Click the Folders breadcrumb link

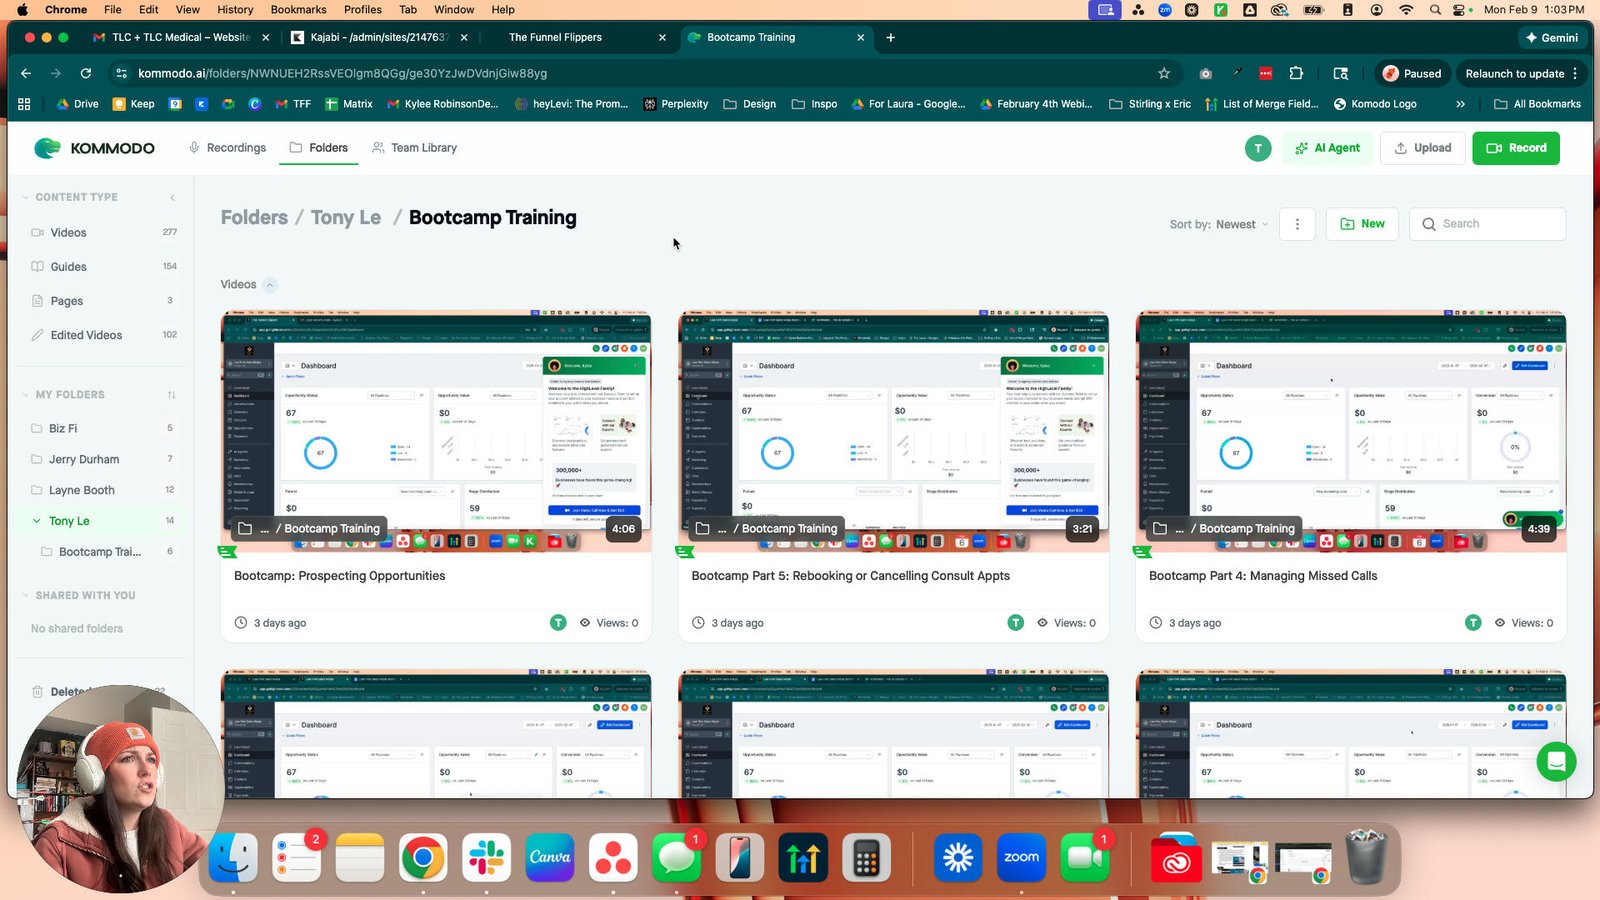tap(254, 218)
